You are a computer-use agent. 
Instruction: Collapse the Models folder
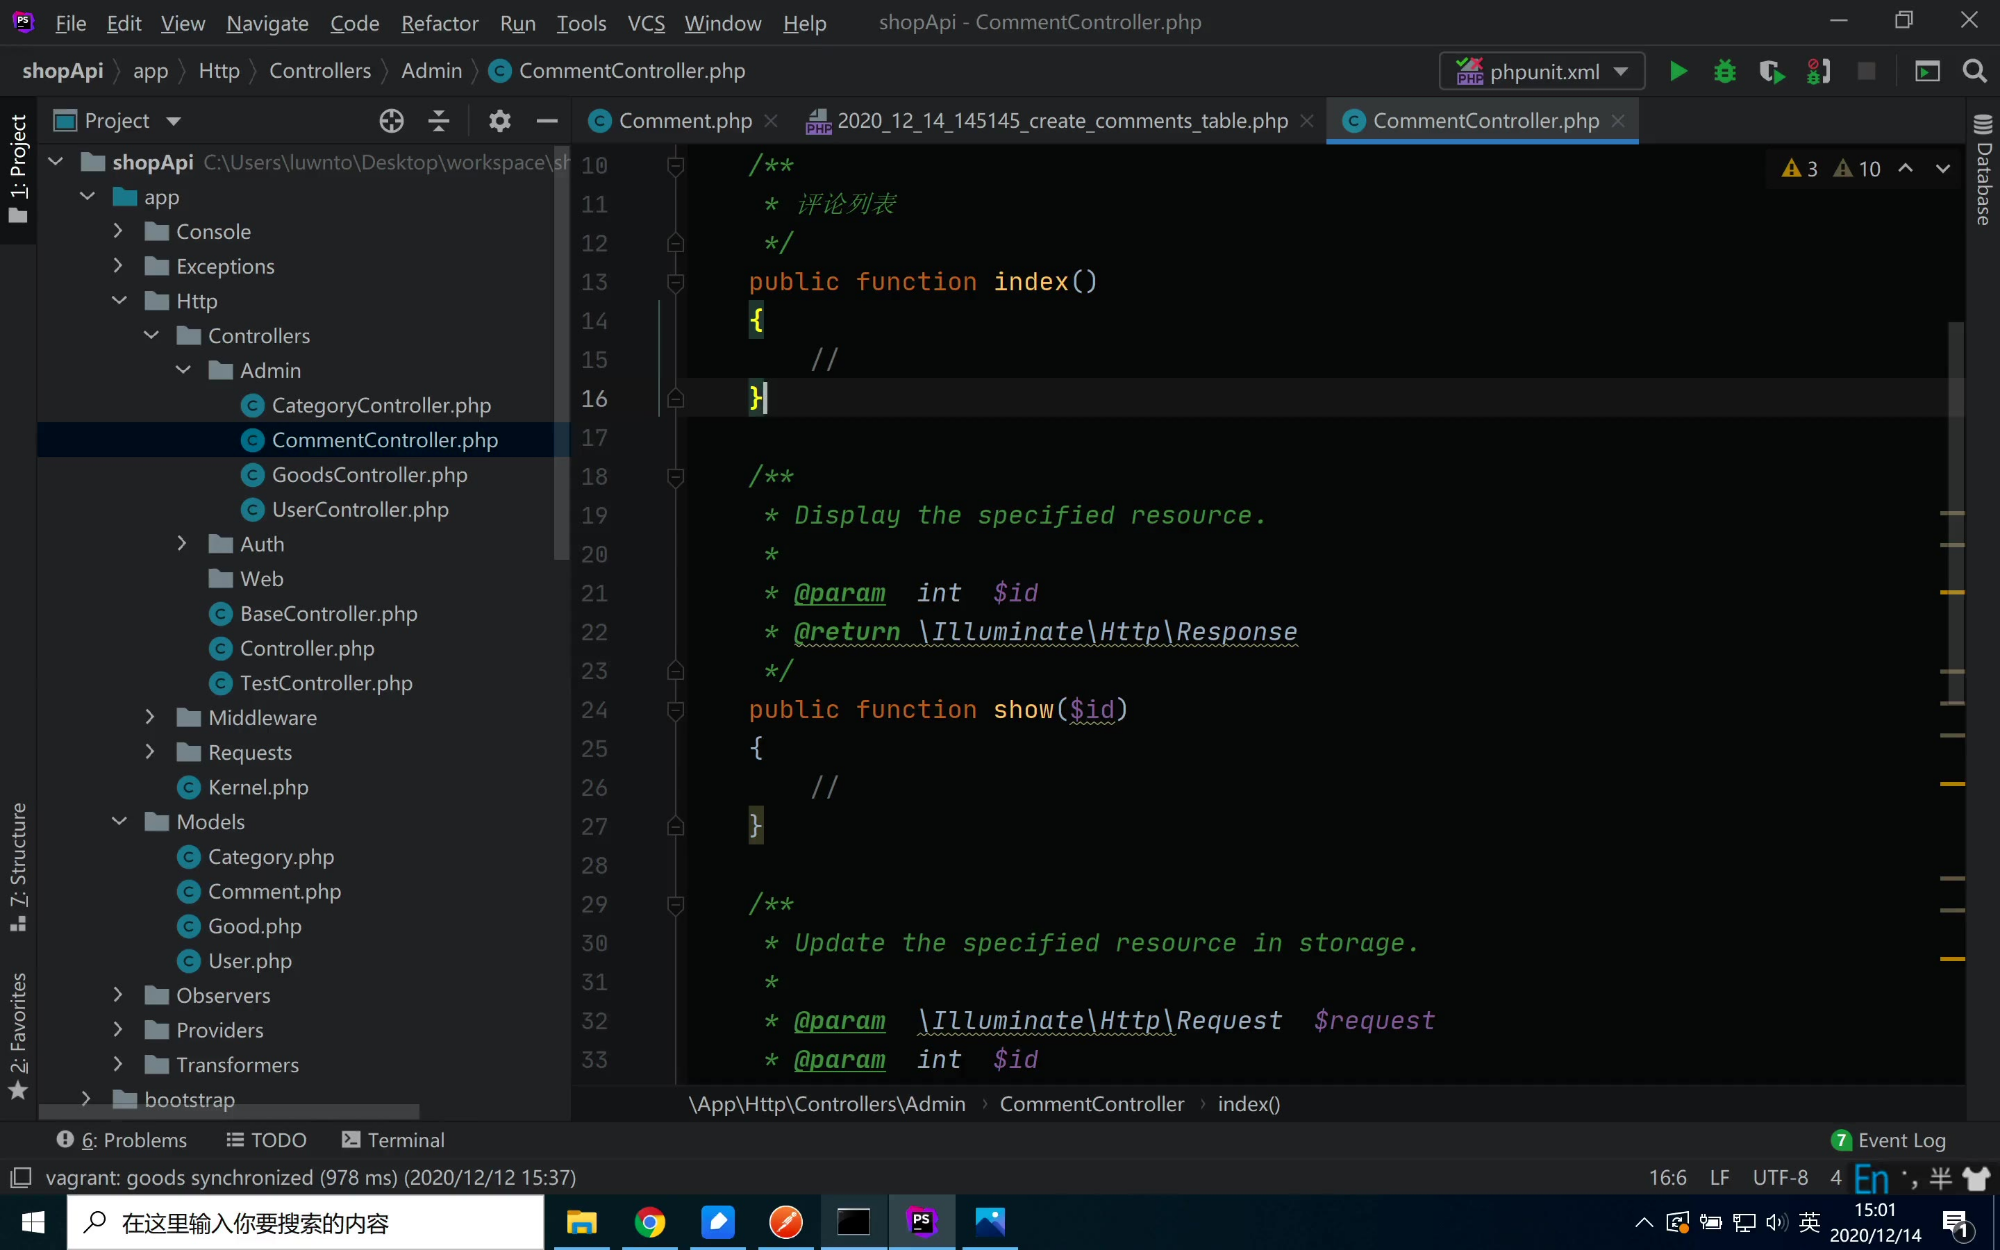[119, 821]
